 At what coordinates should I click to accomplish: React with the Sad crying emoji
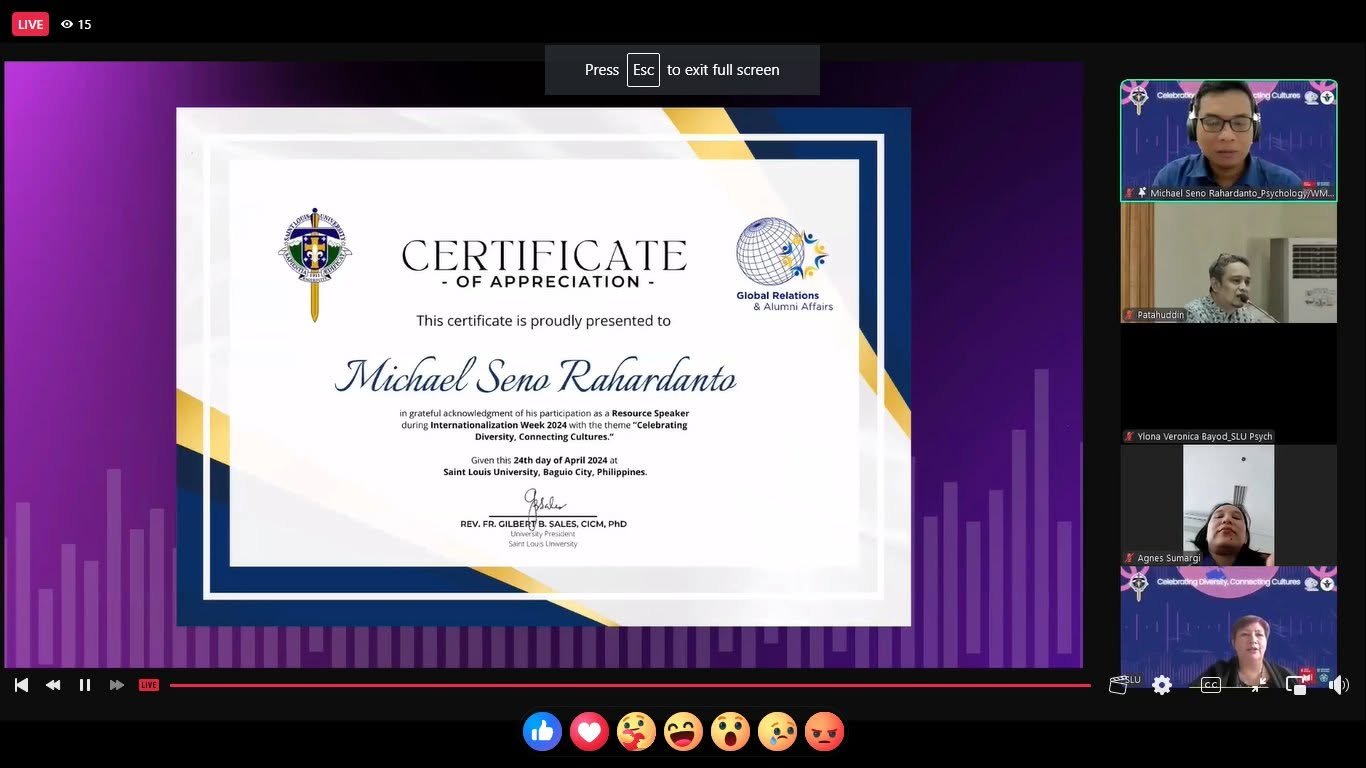[777, 732]
